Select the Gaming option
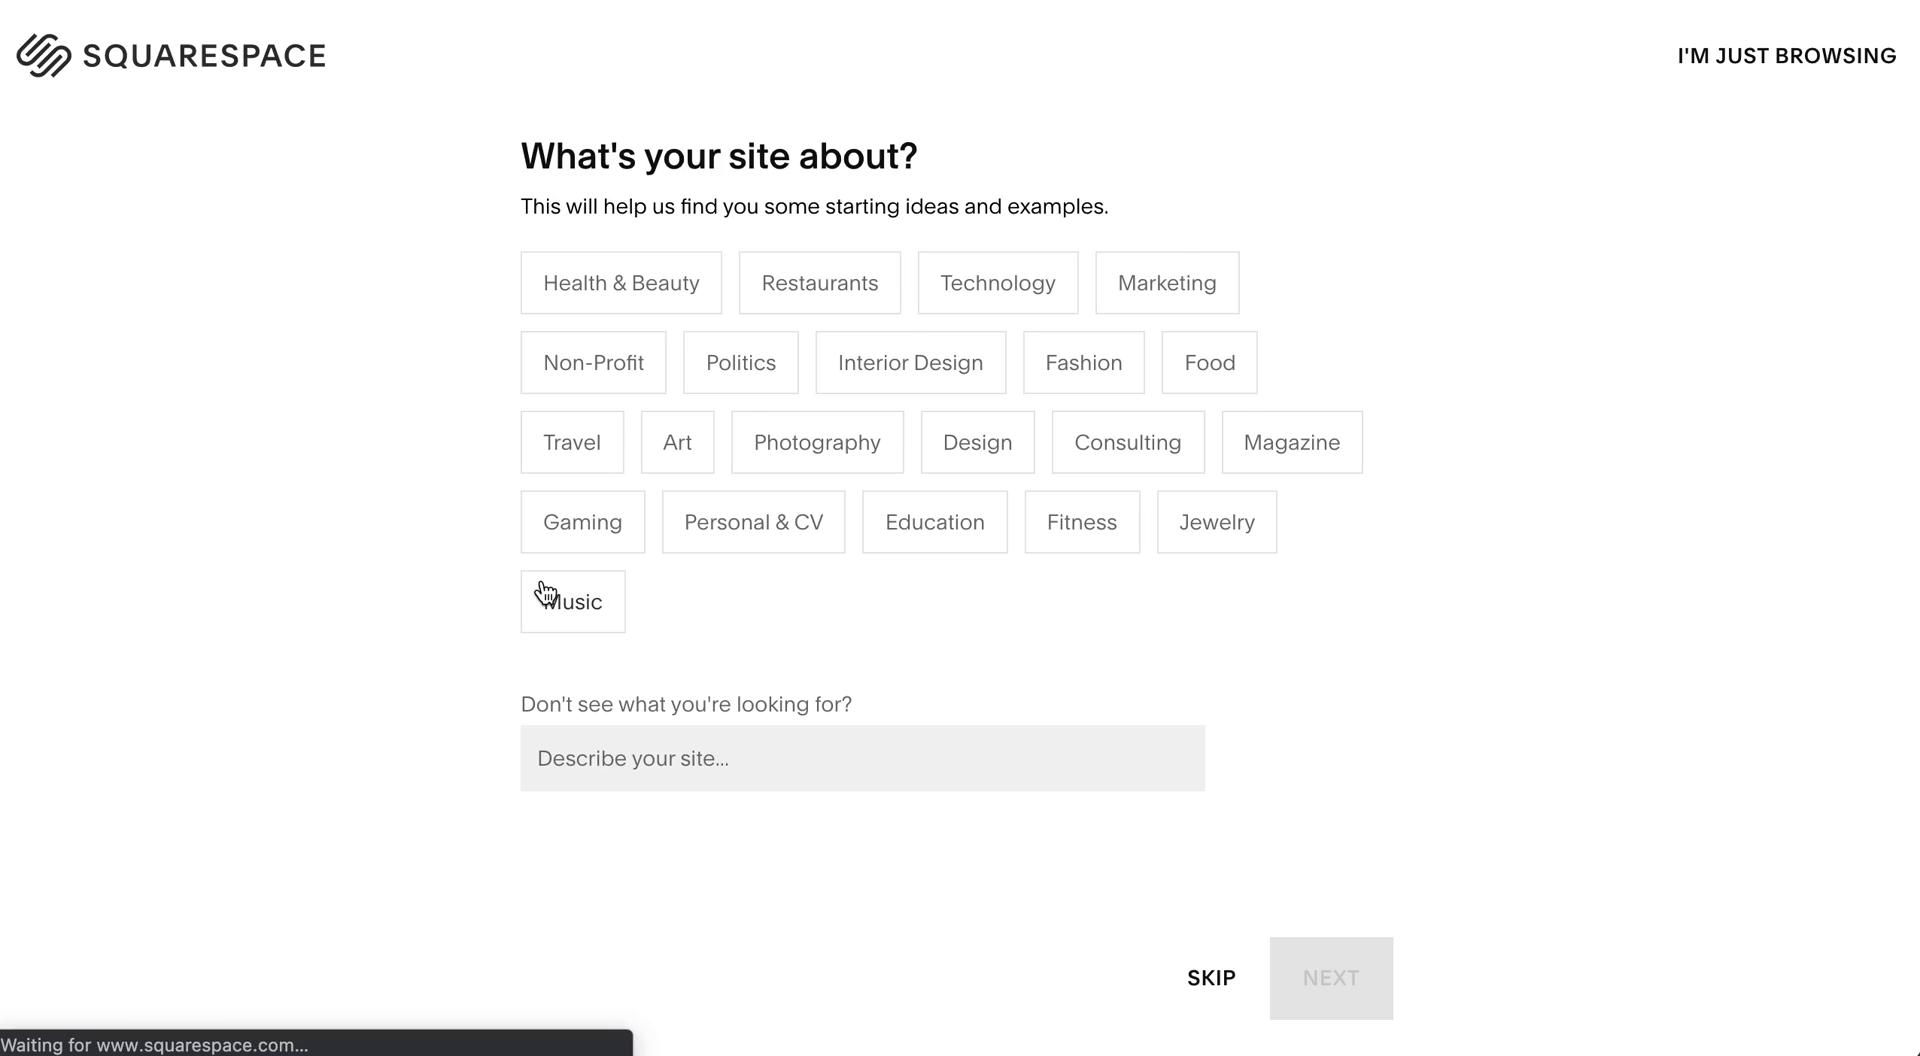The image size is (1920, 1056). coord(583,522)
